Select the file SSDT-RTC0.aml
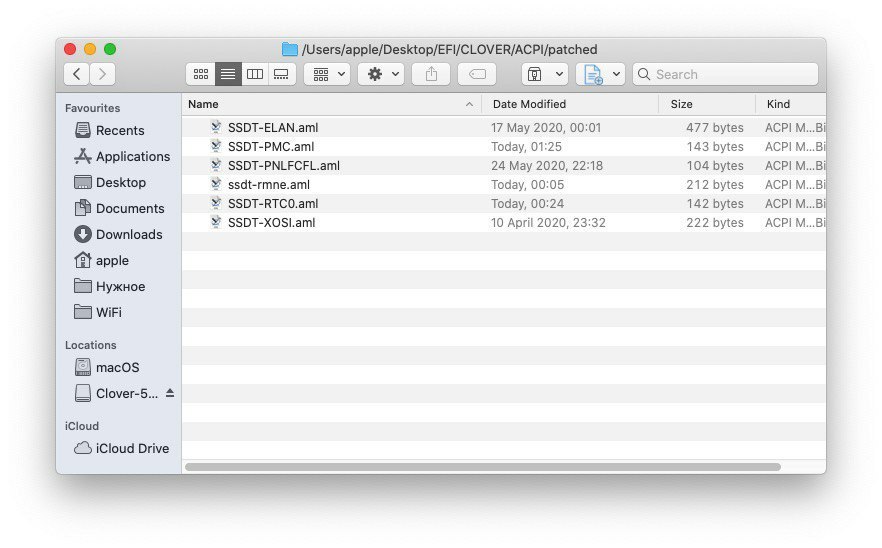This screenshot has height=548, width=882. point(273,204)
